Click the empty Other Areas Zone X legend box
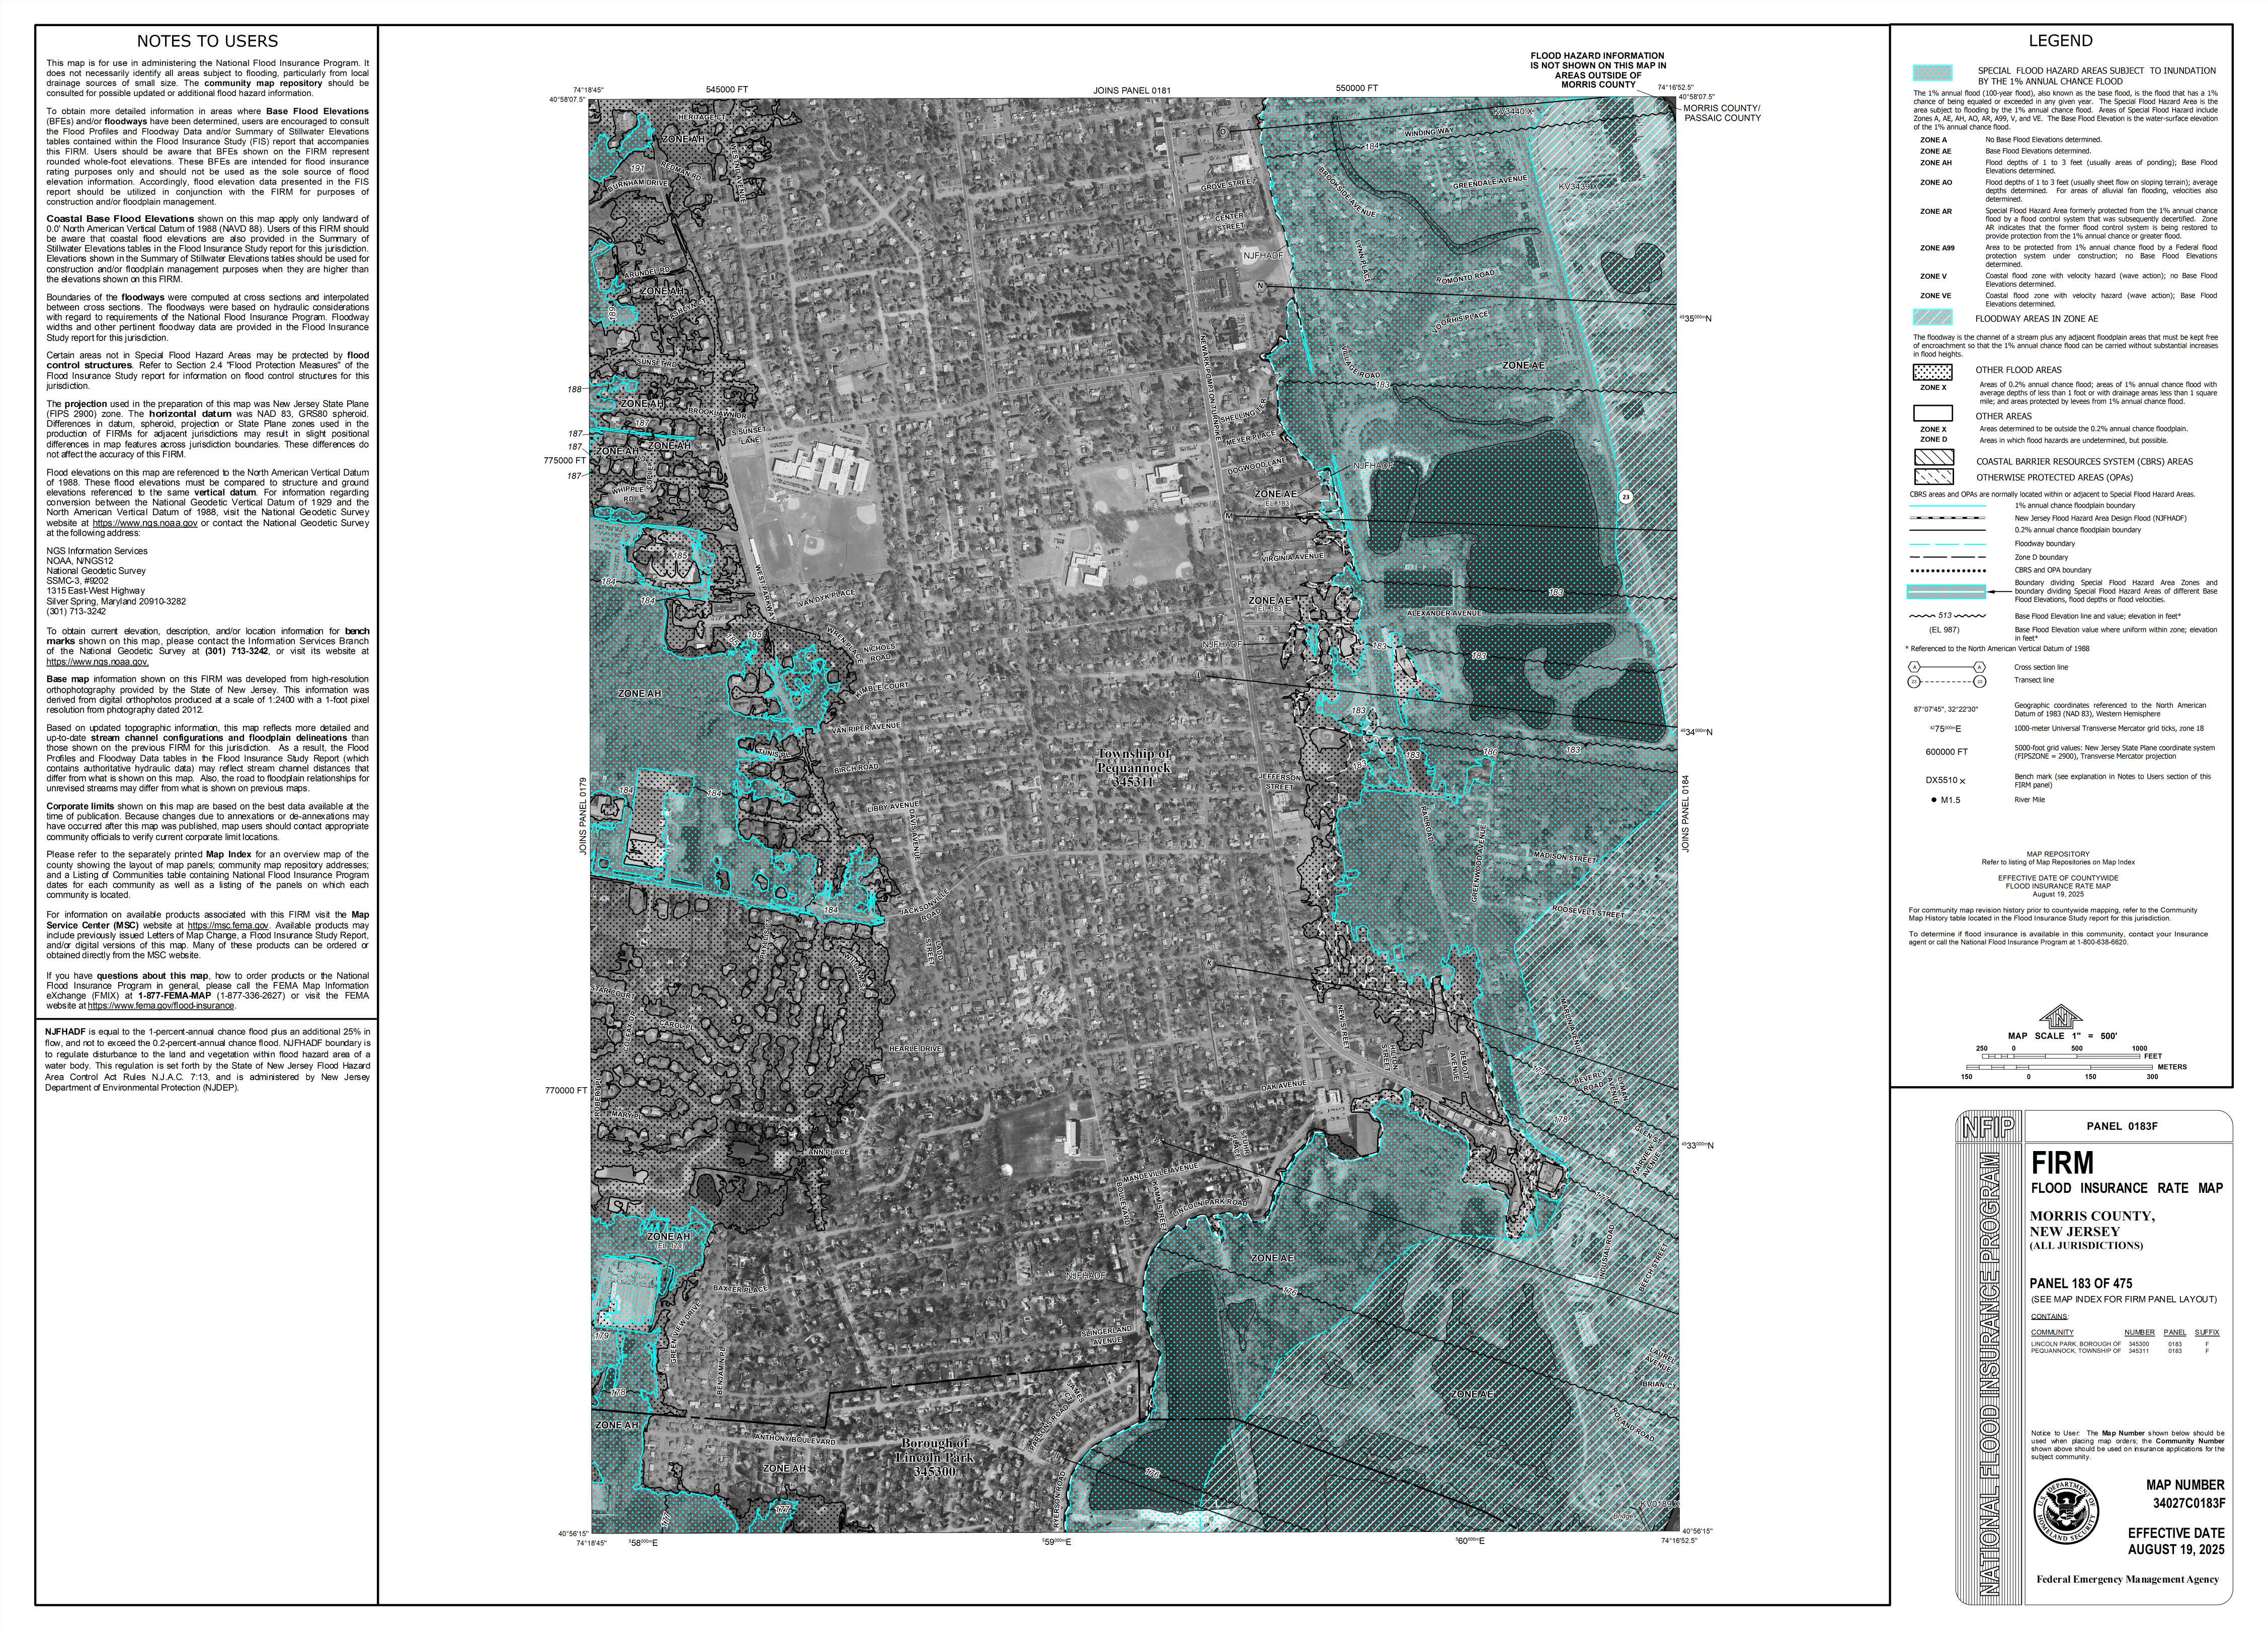The width and height of the screenshot is (2268, 1630). click(x=1933, y=413)
